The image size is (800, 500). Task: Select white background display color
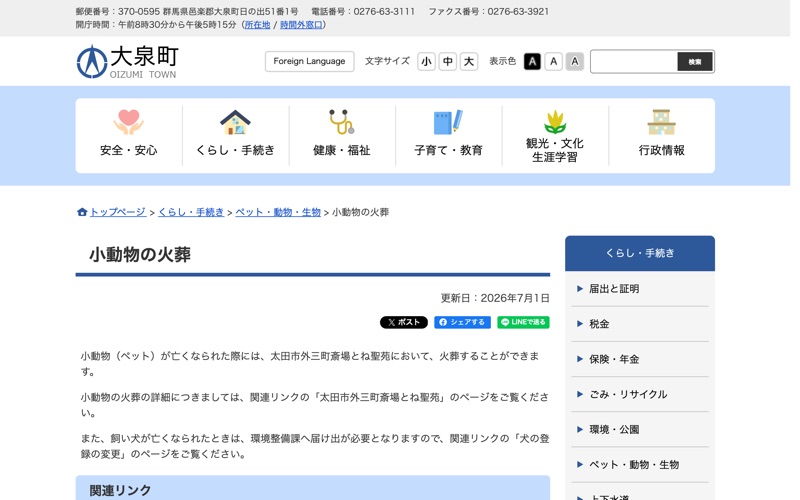[x=554, y=62]
